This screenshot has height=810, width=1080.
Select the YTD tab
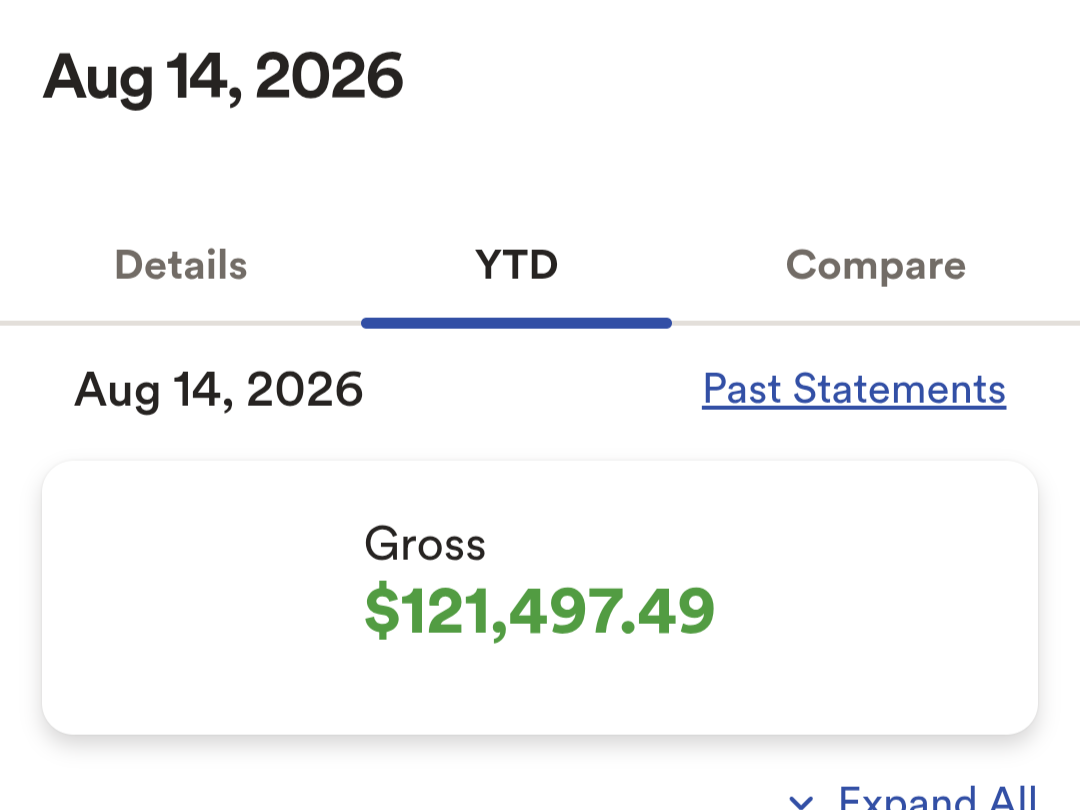517,265
